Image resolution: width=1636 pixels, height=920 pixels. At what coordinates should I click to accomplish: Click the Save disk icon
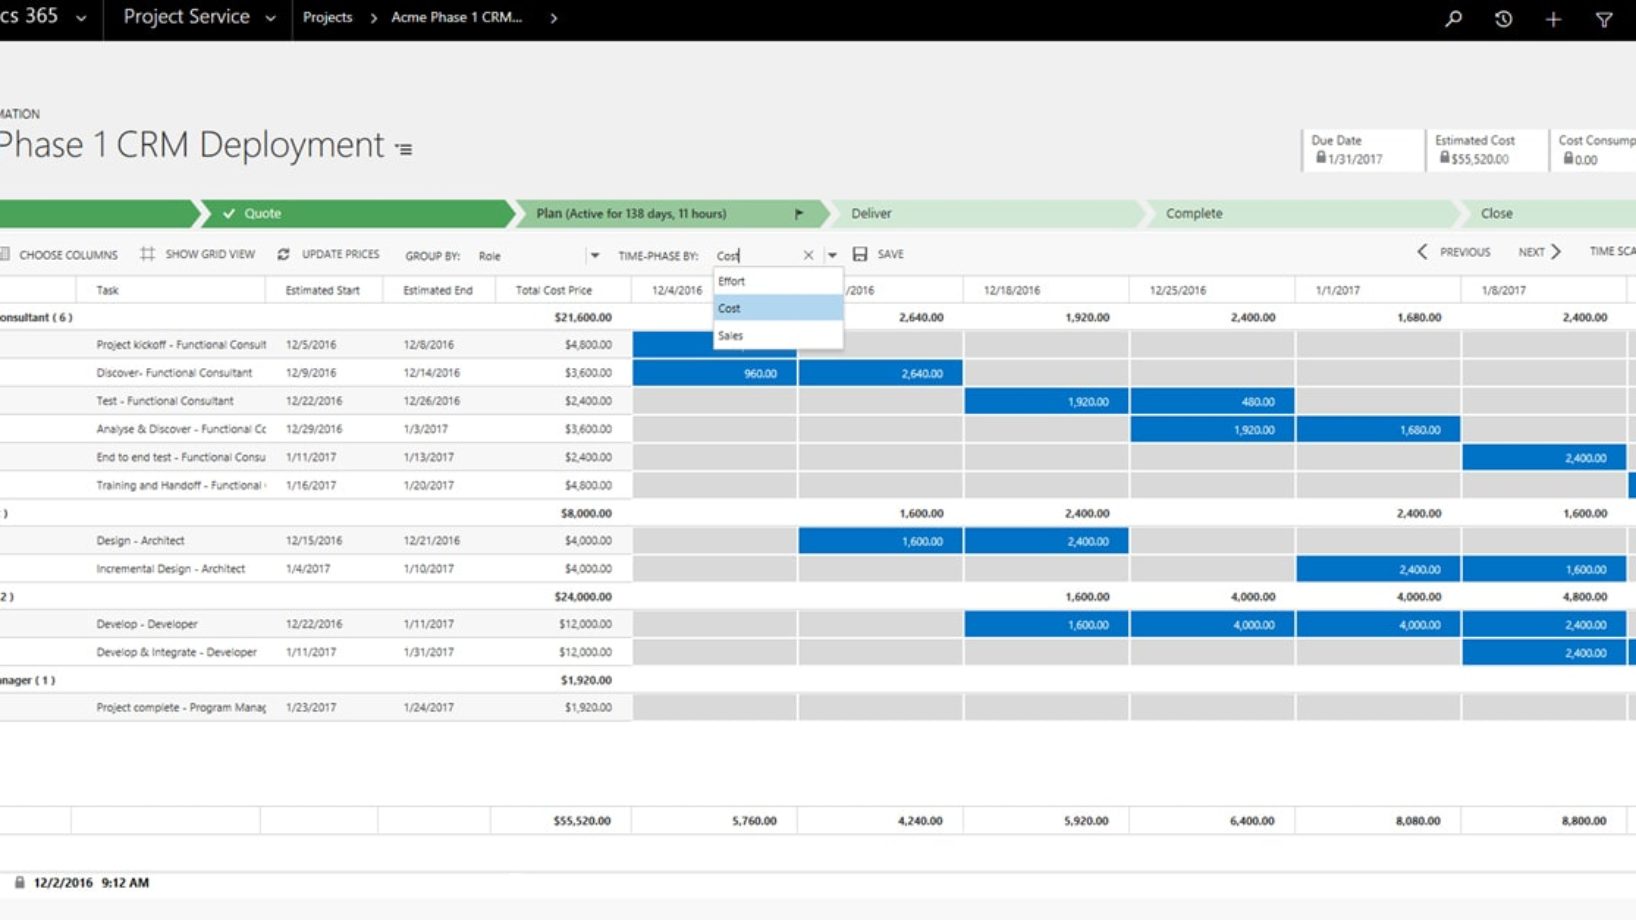pyautogui.click(x=860, y=254)
